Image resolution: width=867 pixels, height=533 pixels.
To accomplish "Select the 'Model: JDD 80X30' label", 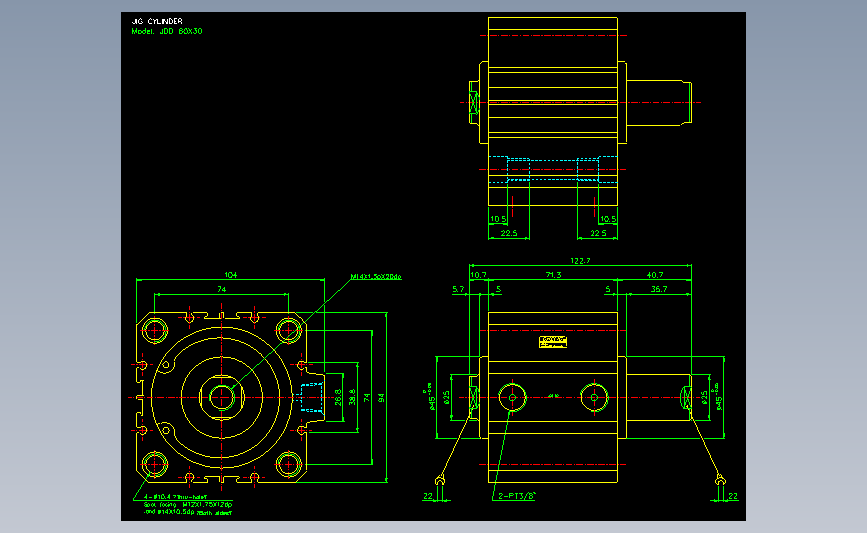I will pos(167,32).
